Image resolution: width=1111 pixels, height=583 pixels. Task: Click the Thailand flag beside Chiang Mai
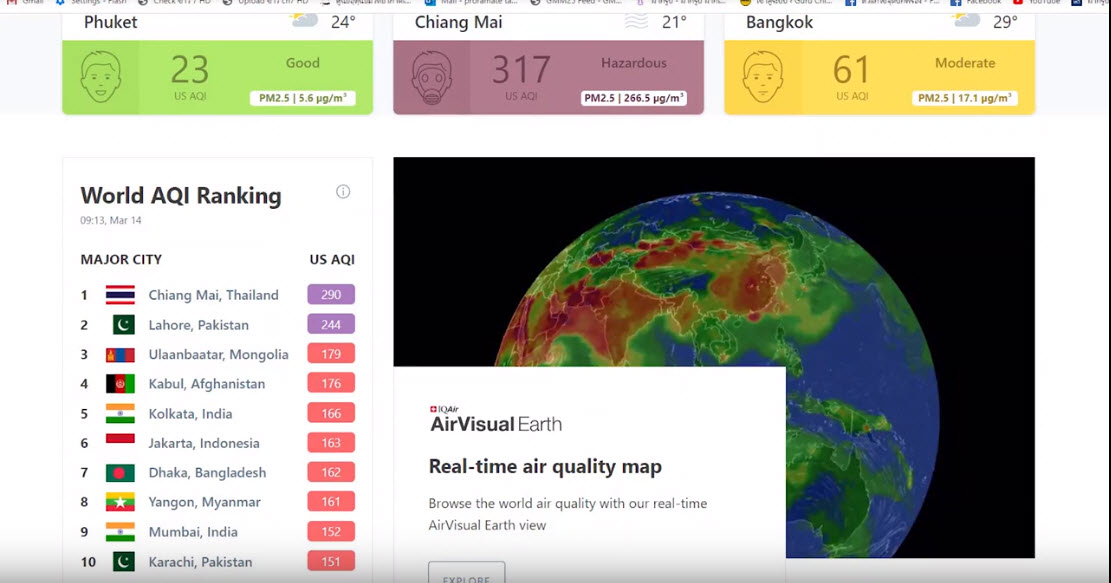coord(120,295)
